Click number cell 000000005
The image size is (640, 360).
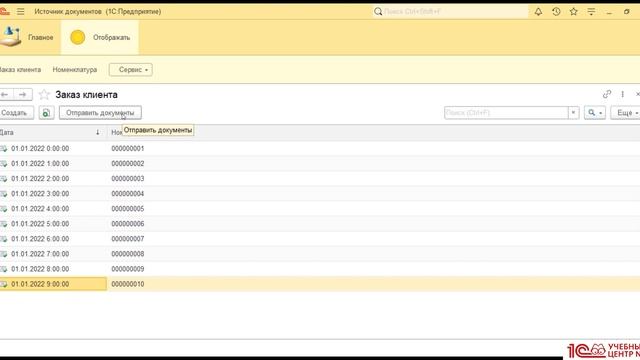[x=128, y=209]
